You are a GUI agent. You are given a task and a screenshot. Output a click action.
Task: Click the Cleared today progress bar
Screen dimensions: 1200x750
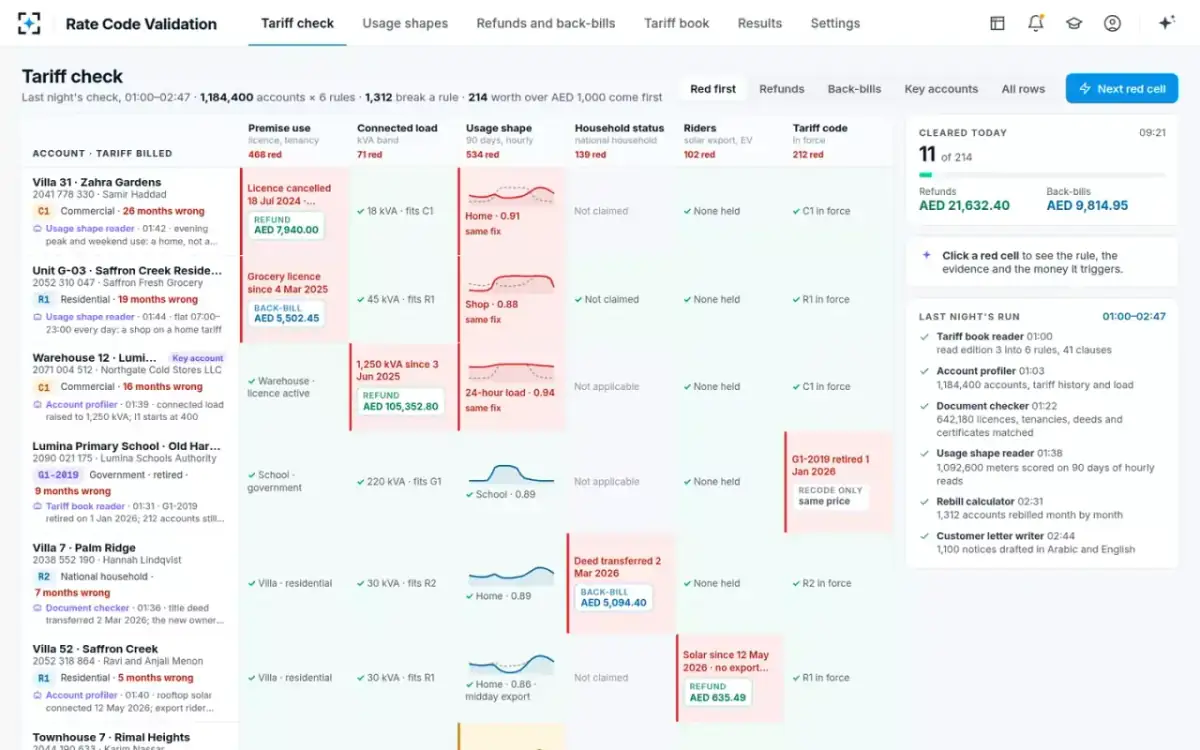tap(1042, 175)
